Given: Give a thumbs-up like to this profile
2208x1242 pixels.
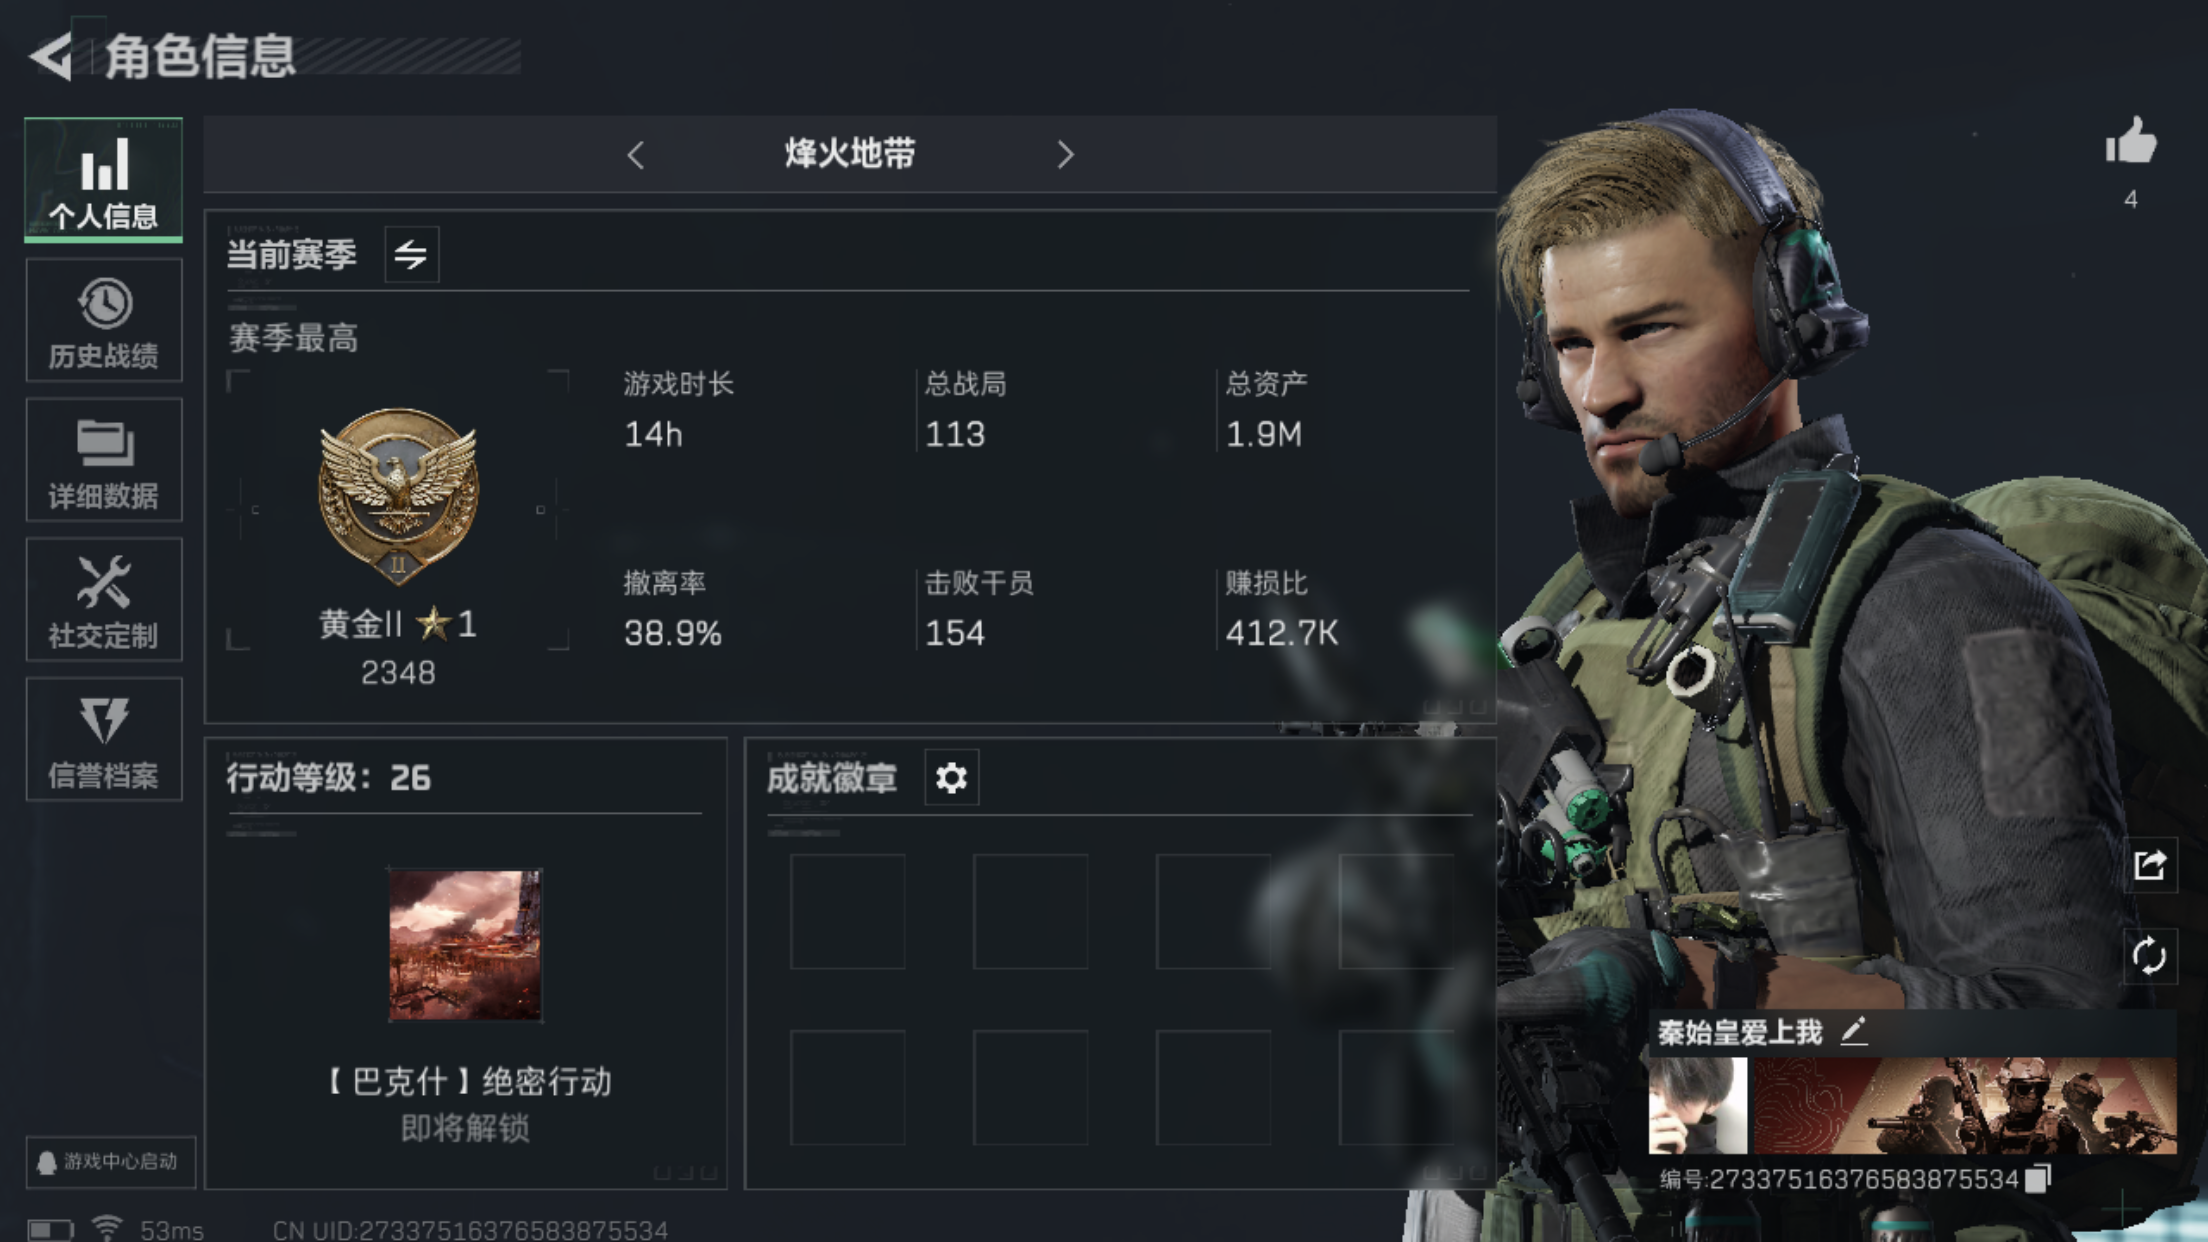Looking at the screenshot, I should (2131, 141).
